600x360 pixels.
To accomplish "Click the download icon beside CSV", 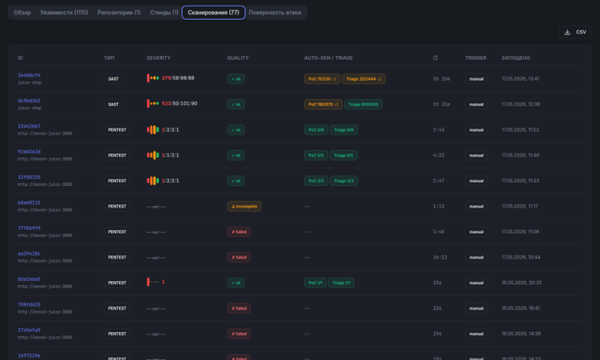I will click(x=567, y=32).
